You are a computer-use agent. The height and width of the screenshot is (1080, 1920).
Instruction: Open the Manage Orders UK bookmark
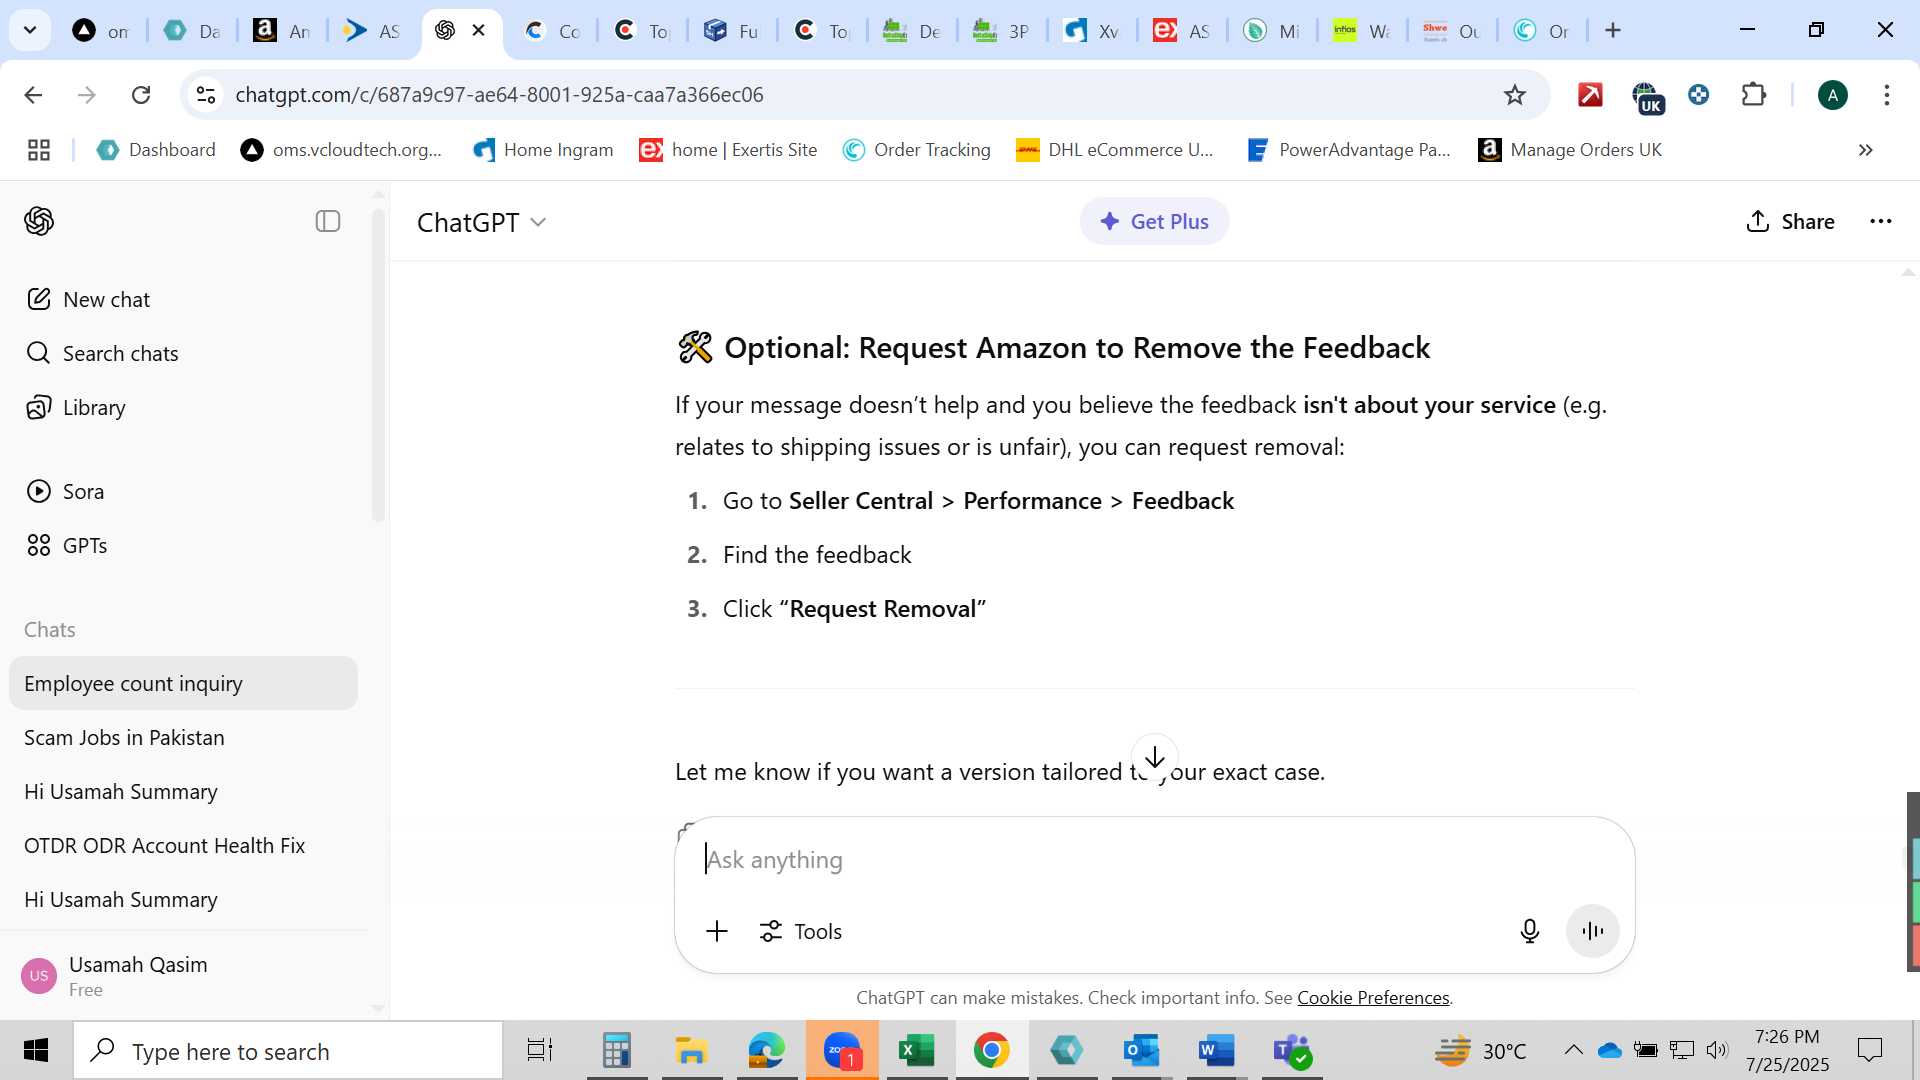(x=1570, y=150)
